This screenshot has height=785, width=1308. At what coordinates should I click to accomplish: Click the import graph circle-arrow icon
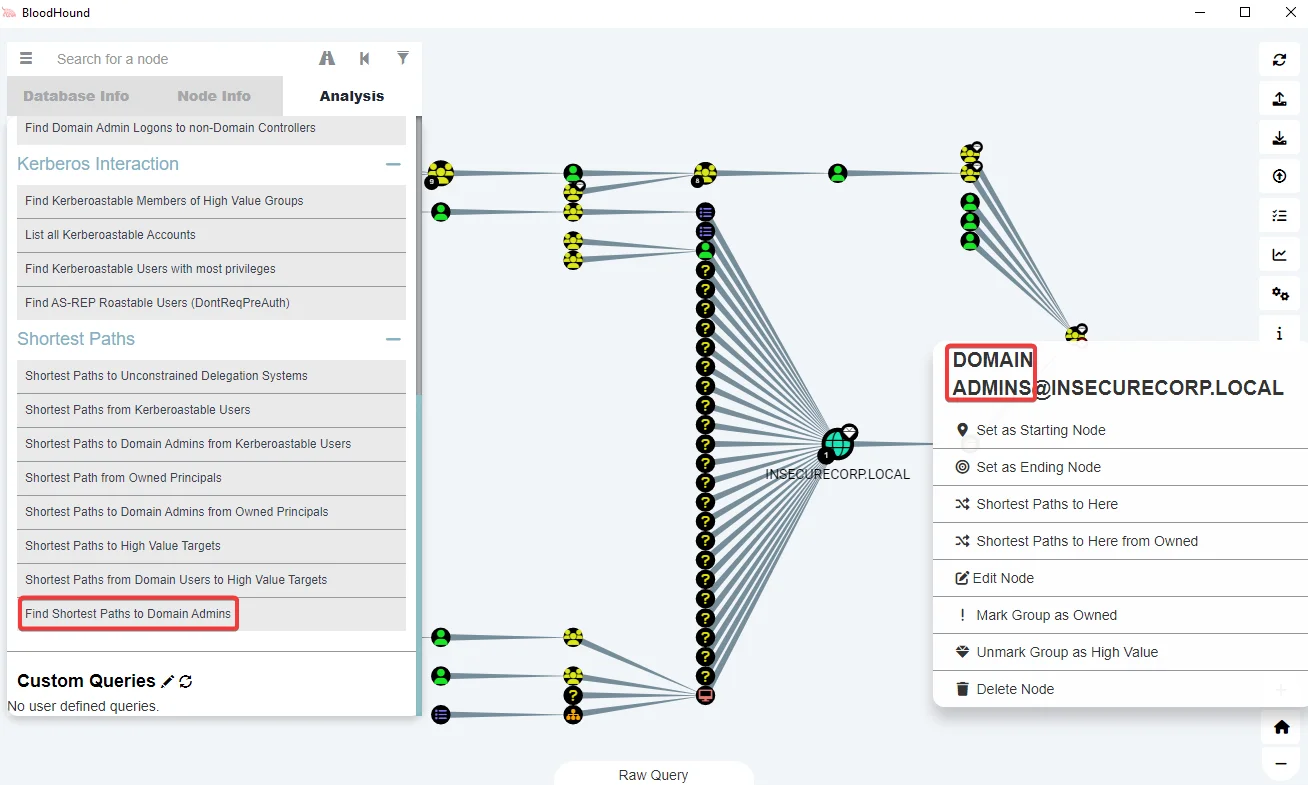click(1279, 176)
